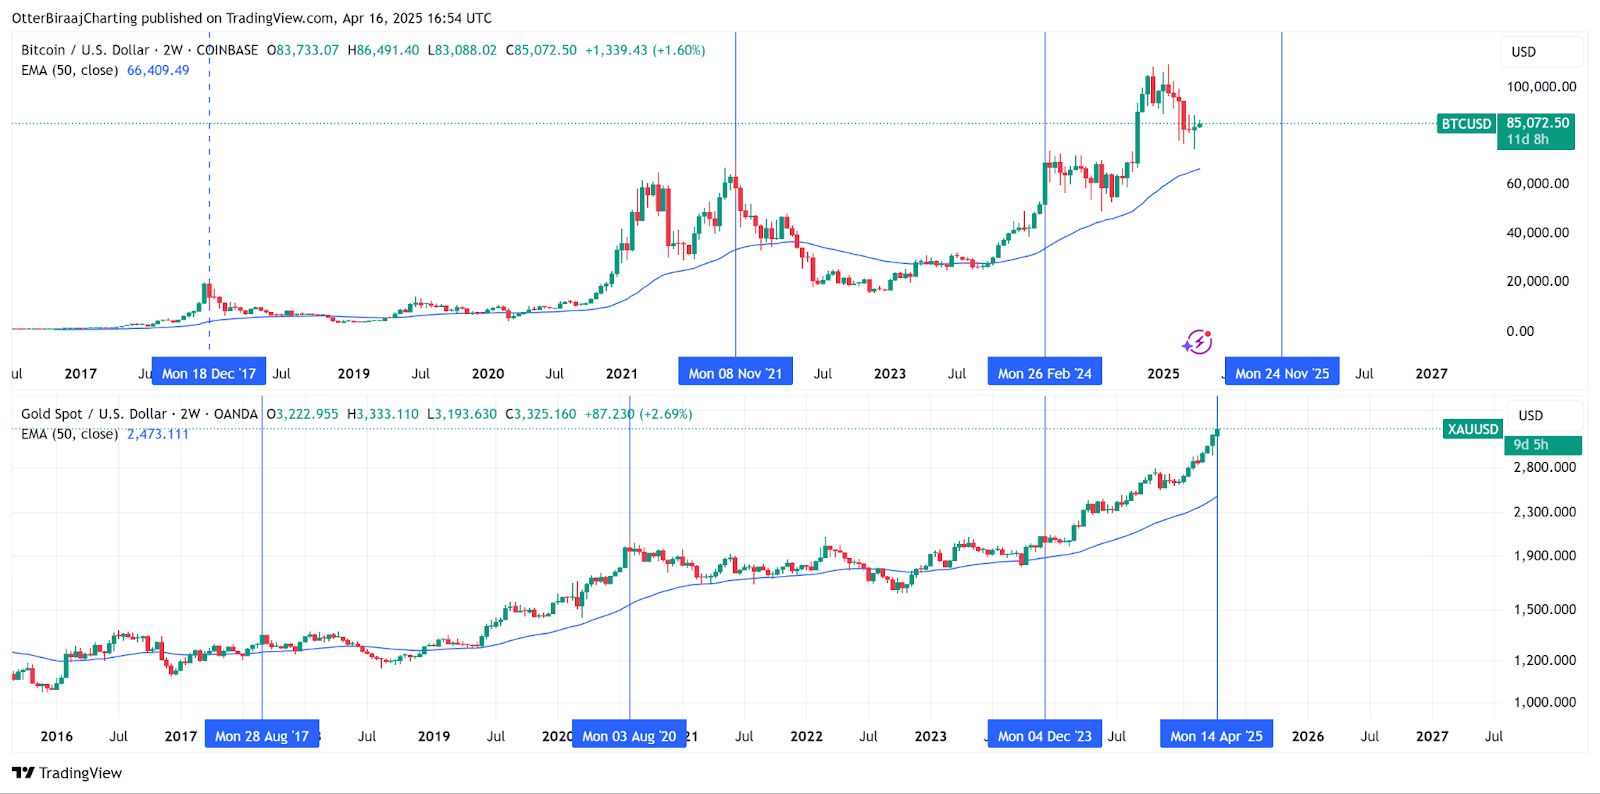Click the XAUUSD symbol price tag
The width and height of the screenshot is (1600, 794).
click(1472, 429)
